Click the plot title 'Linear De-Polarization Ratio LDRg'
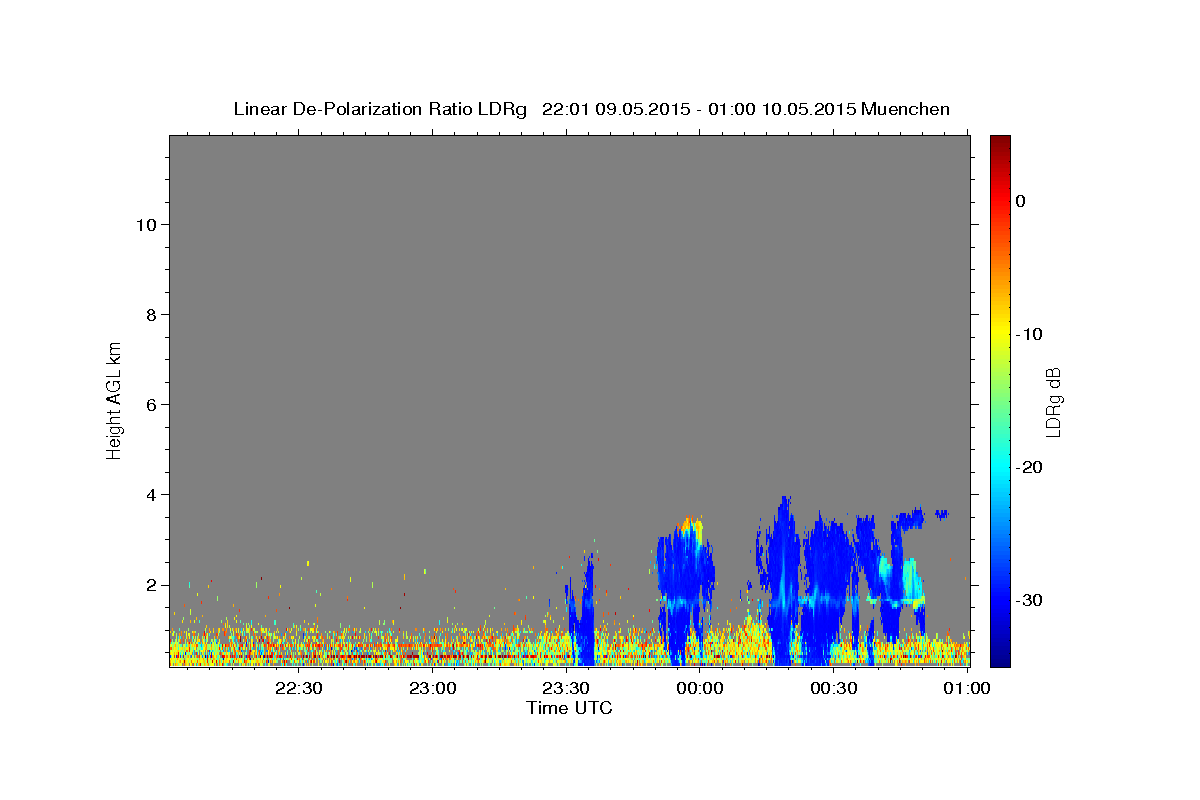 [379, 109]
